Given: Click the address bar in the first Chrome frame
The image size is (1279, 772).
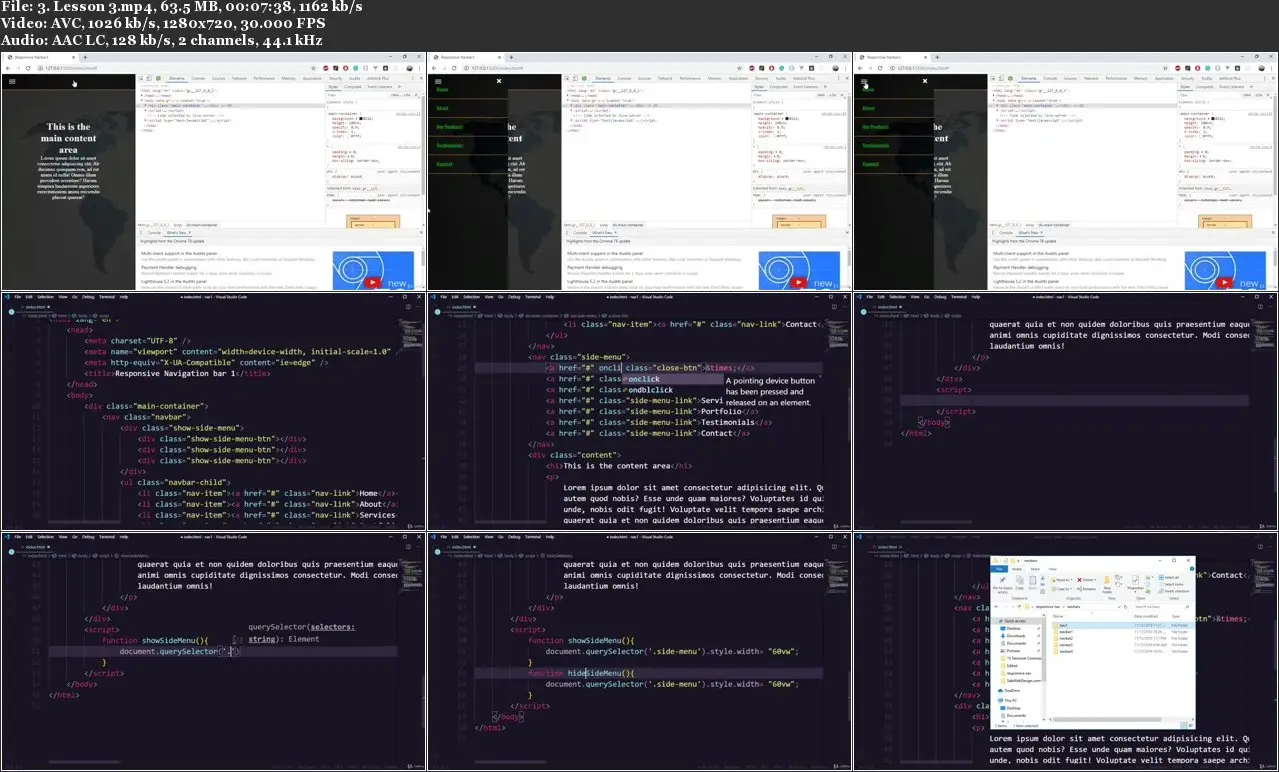Looking at the screenshot, I should tap(168, 68).
